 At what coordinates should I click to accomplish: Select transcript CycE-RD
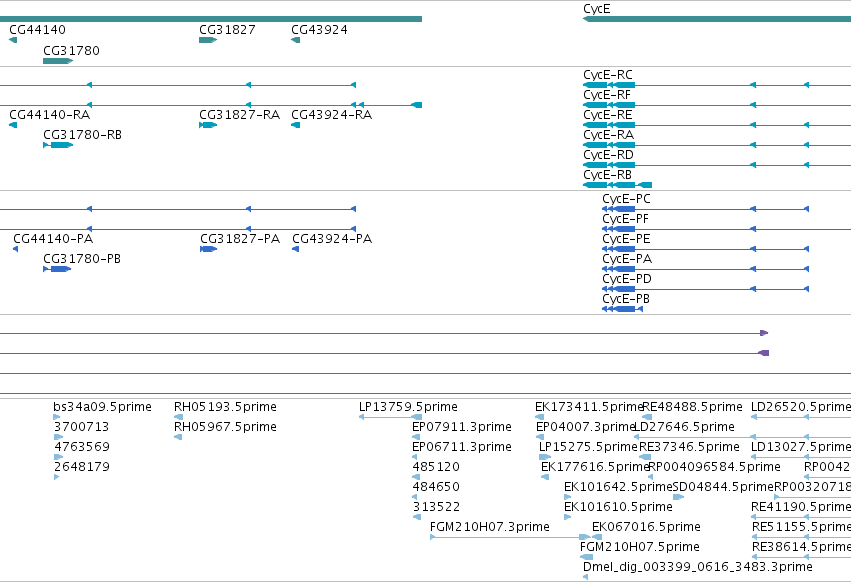[x=608, y=155]
